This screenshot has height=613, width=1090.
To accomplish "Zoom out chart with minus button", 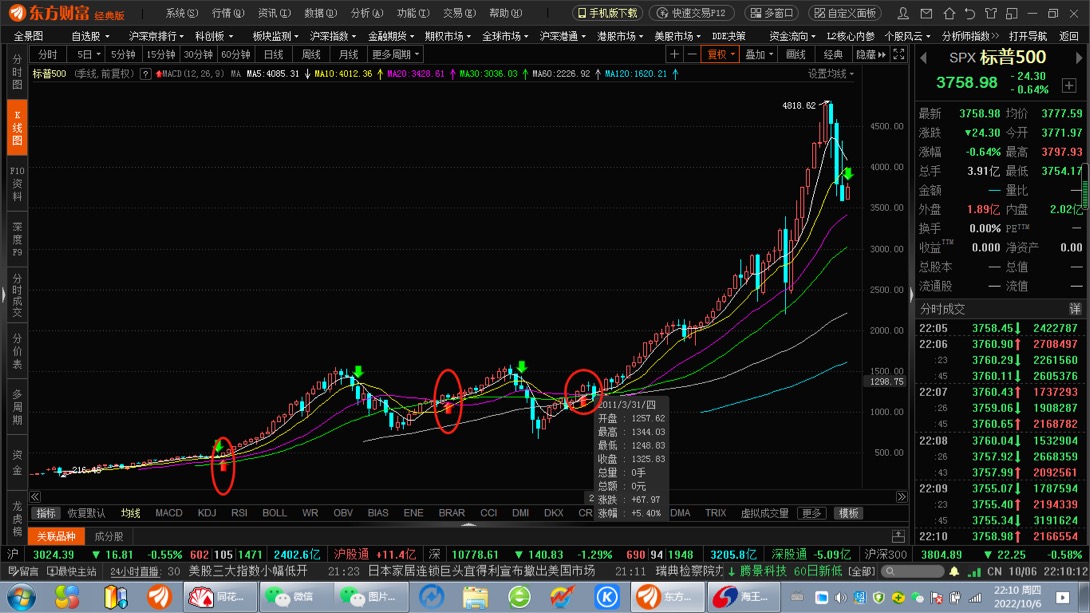I will pyautogui.click(x=692, y=54).
